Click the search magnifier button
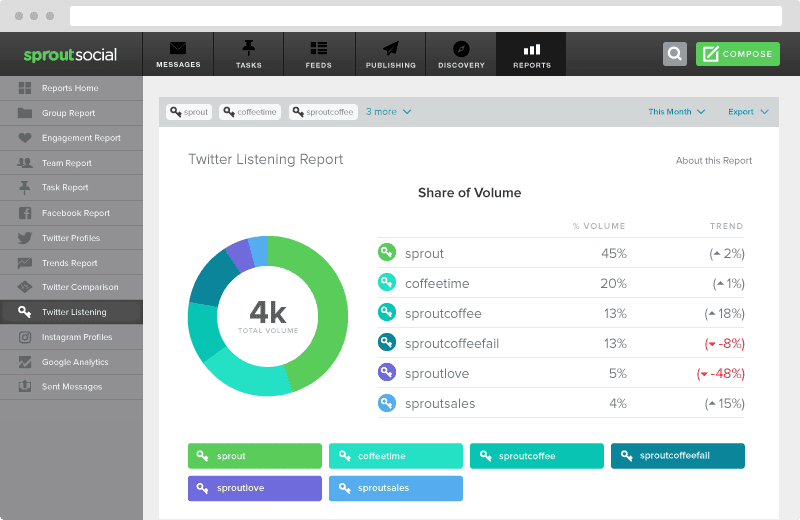This screenshot has width=800, height=520. click(x=675, y=54)
